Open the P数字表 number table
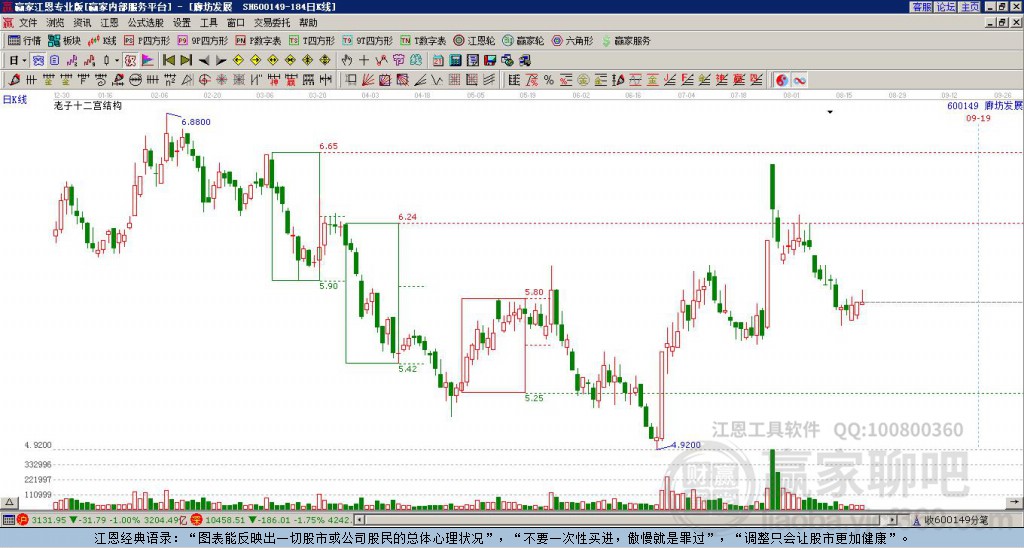 click(x=258, y=40)
